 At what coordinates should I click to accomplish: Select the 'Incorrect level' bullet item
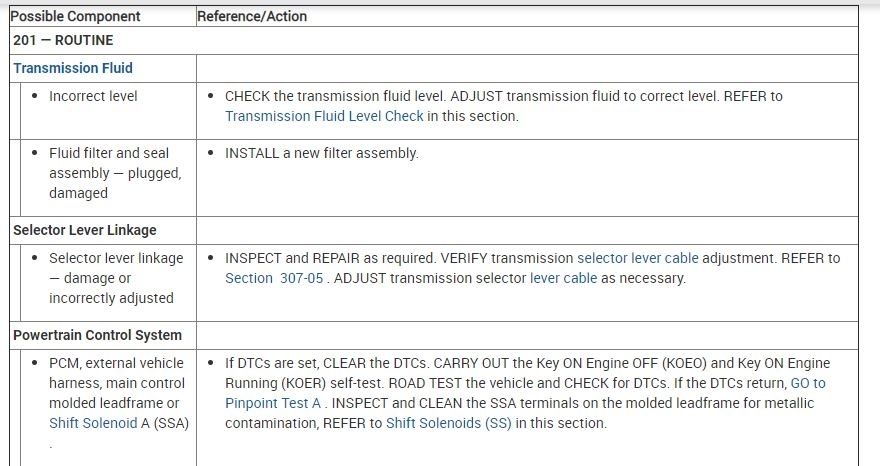coord(93,96)
